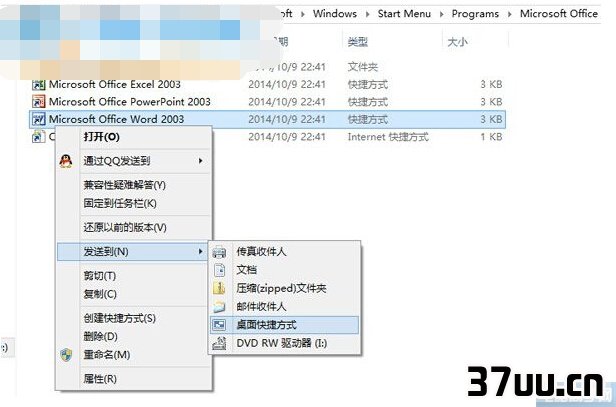Click the Internet shortcut file icon
The width and height of the screenshot is (616, 407).
coord(38,137)
